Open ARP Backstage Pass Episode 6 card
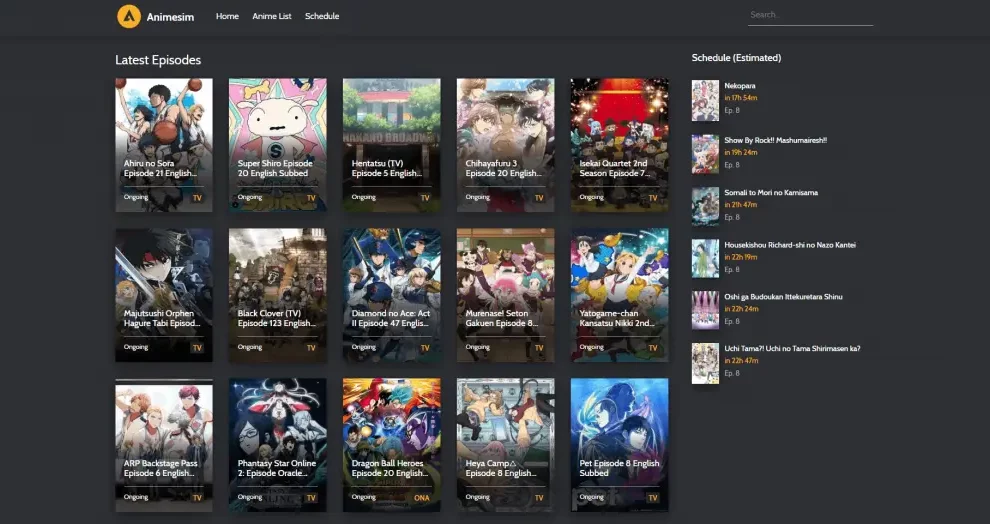Viewport: 990px width, 524px height. click(x=164, y=445)
